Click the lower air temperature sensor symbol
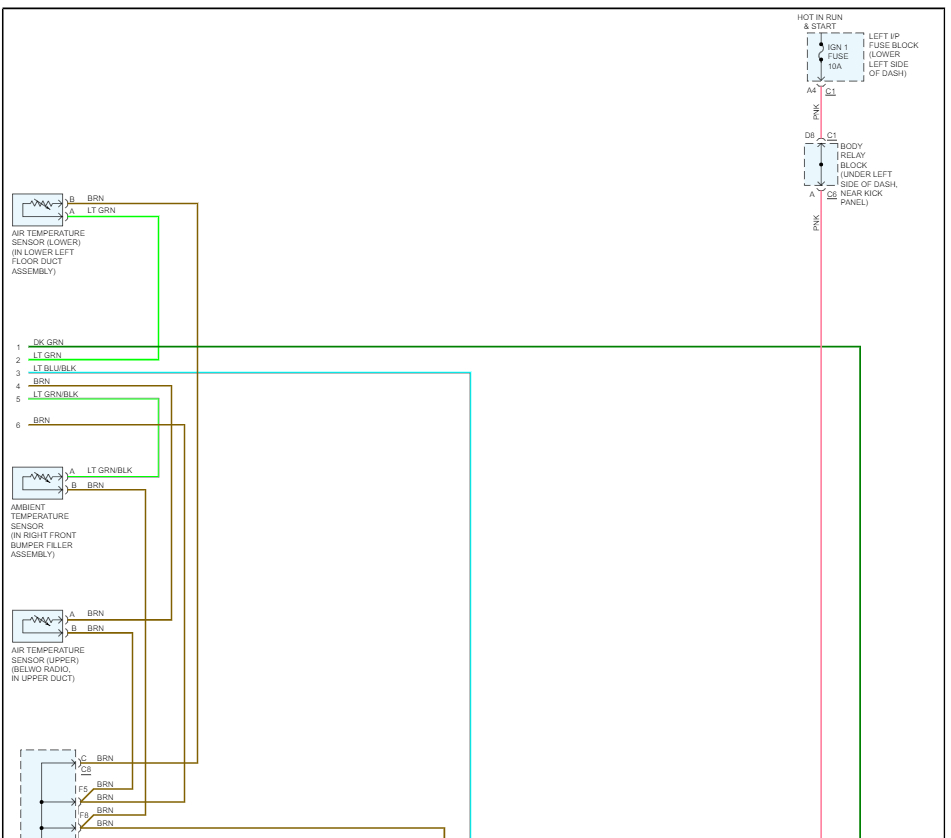Viewport: 951px width, 838px height. [x=37, y=210]
